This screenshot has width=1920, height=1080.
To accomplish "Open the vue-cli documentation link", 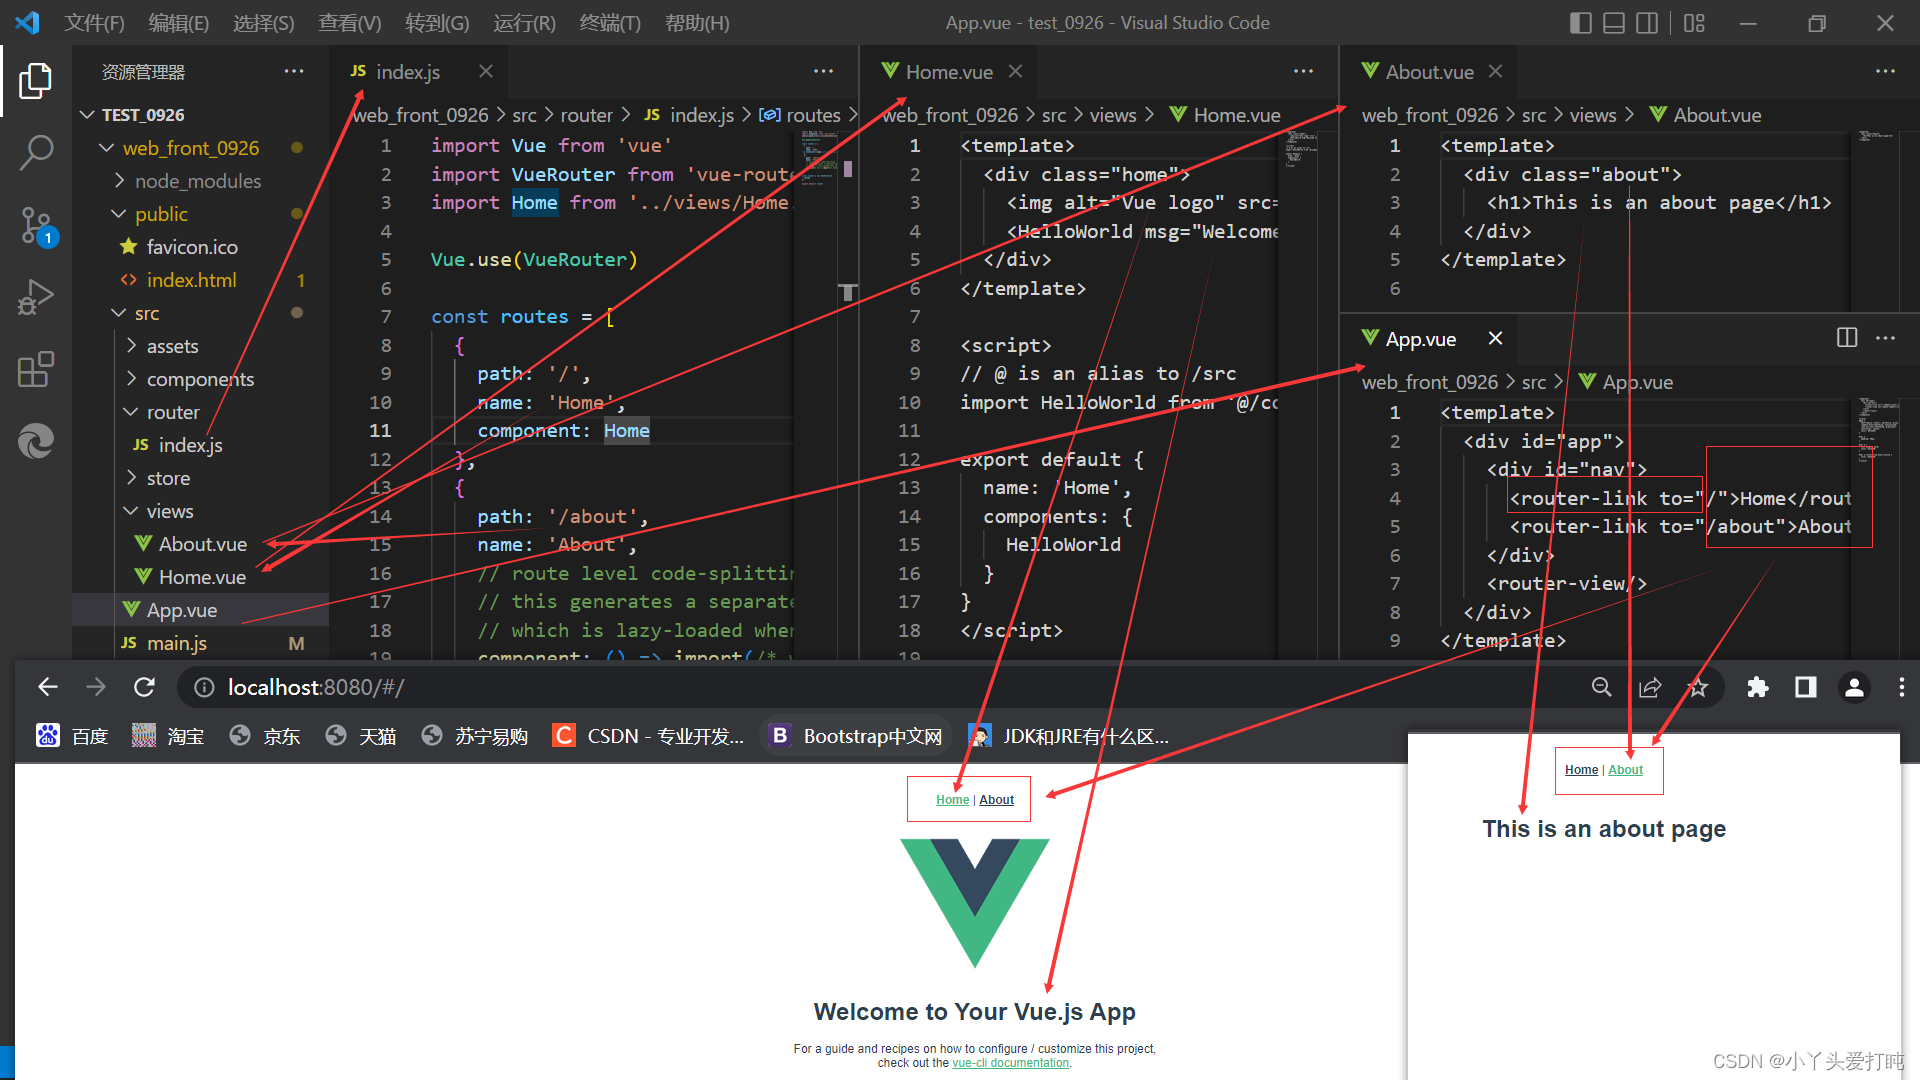I will point(1010,1063).
